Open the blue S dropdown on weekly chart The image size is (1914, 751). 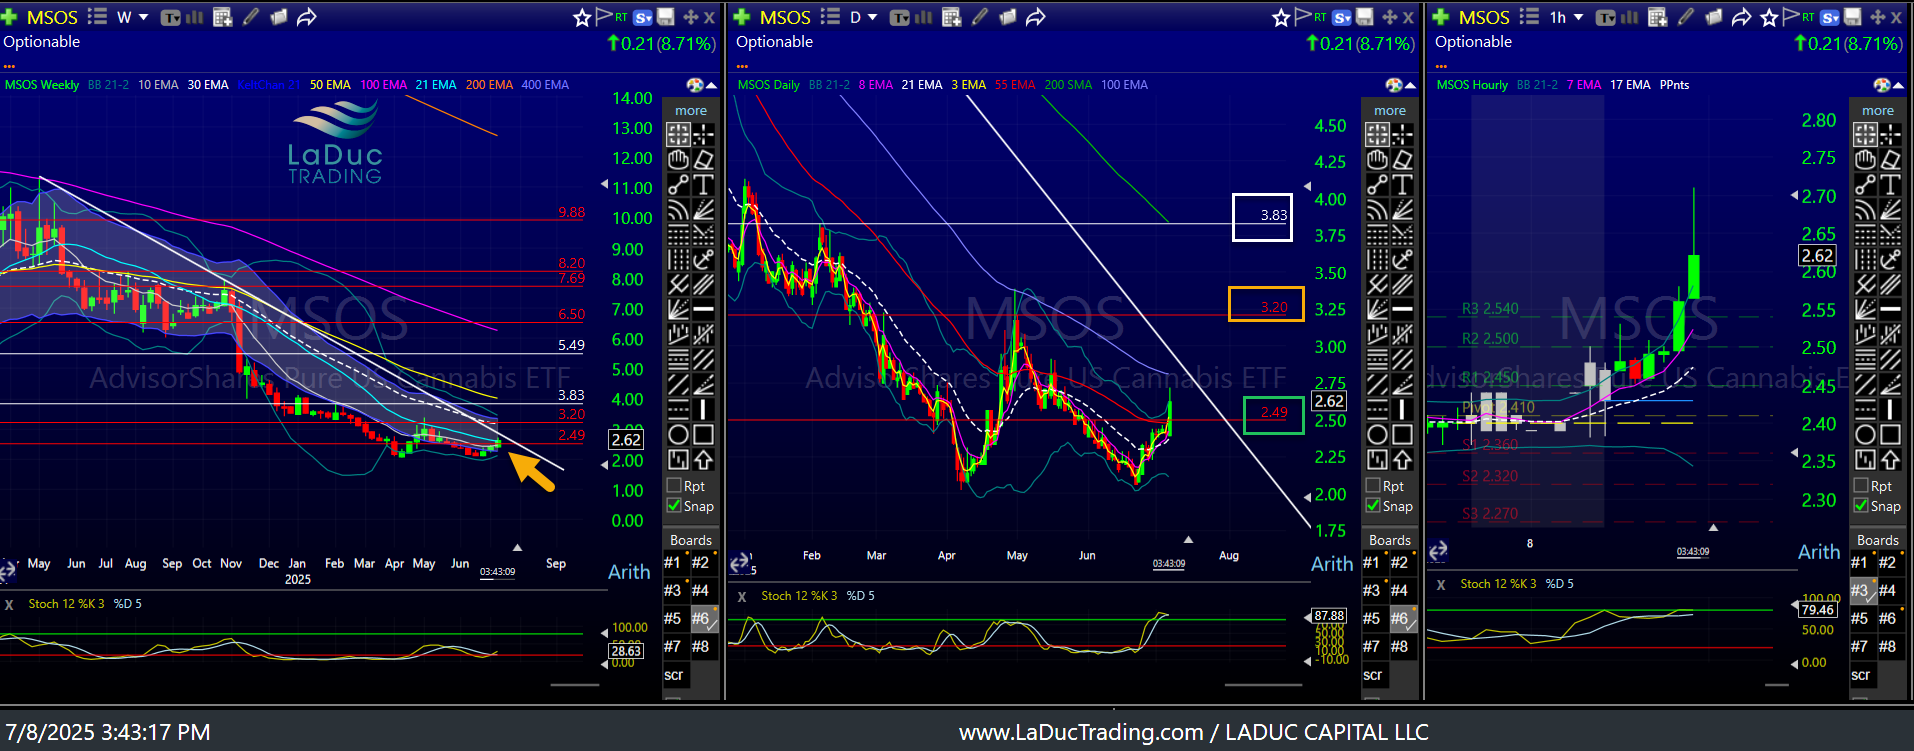[x=643, y=17]
